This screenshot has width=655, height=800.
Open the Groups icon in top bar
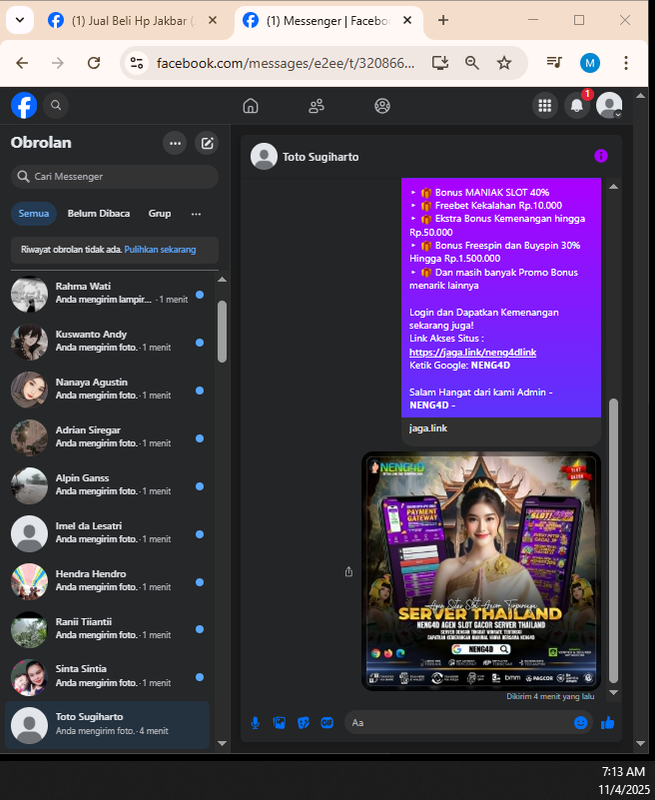(x=382, y=106)
